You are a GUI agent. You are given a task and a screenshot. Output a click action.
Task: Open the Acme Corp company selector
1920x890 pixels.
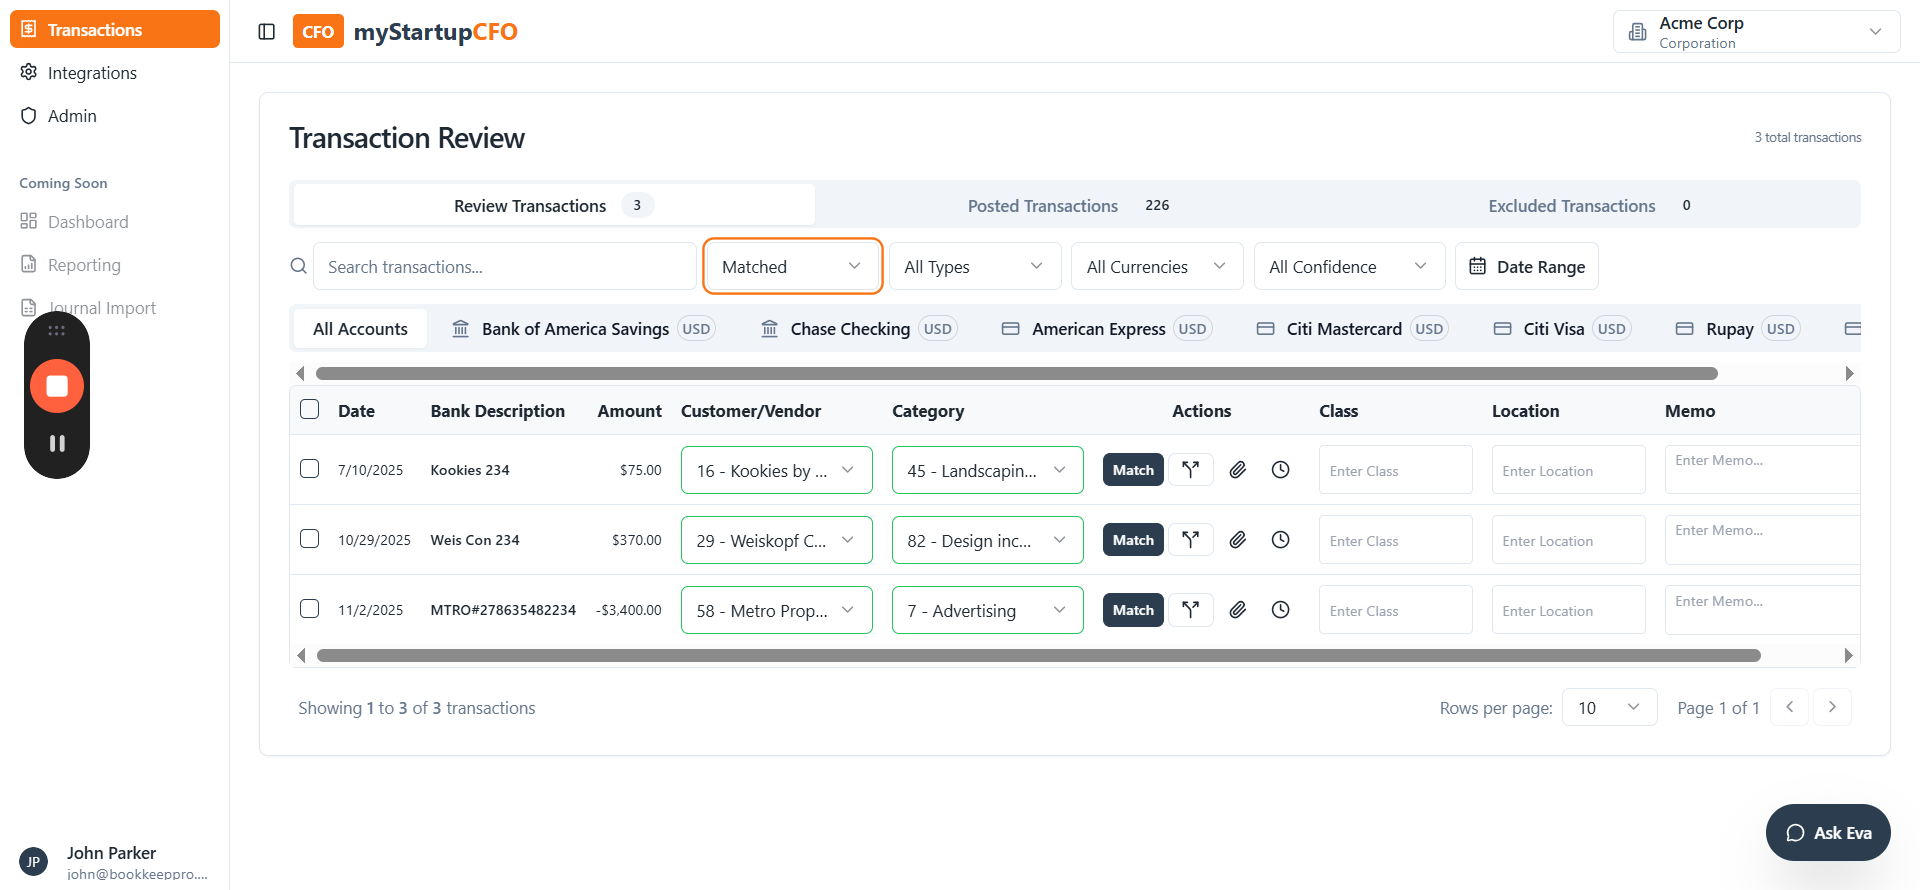(1755, 32)
